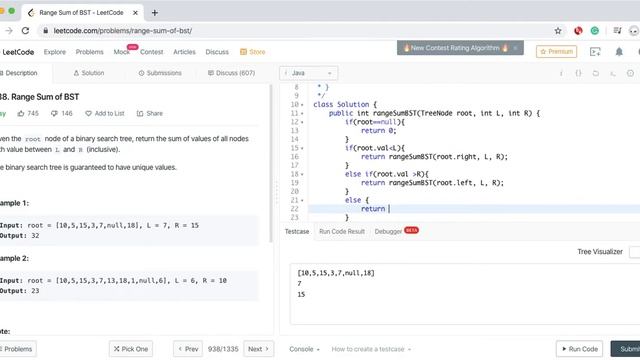The width and height of the screenshot is (640, 360).
Task: Switch to the Description tab
Action: coord(19,73)
